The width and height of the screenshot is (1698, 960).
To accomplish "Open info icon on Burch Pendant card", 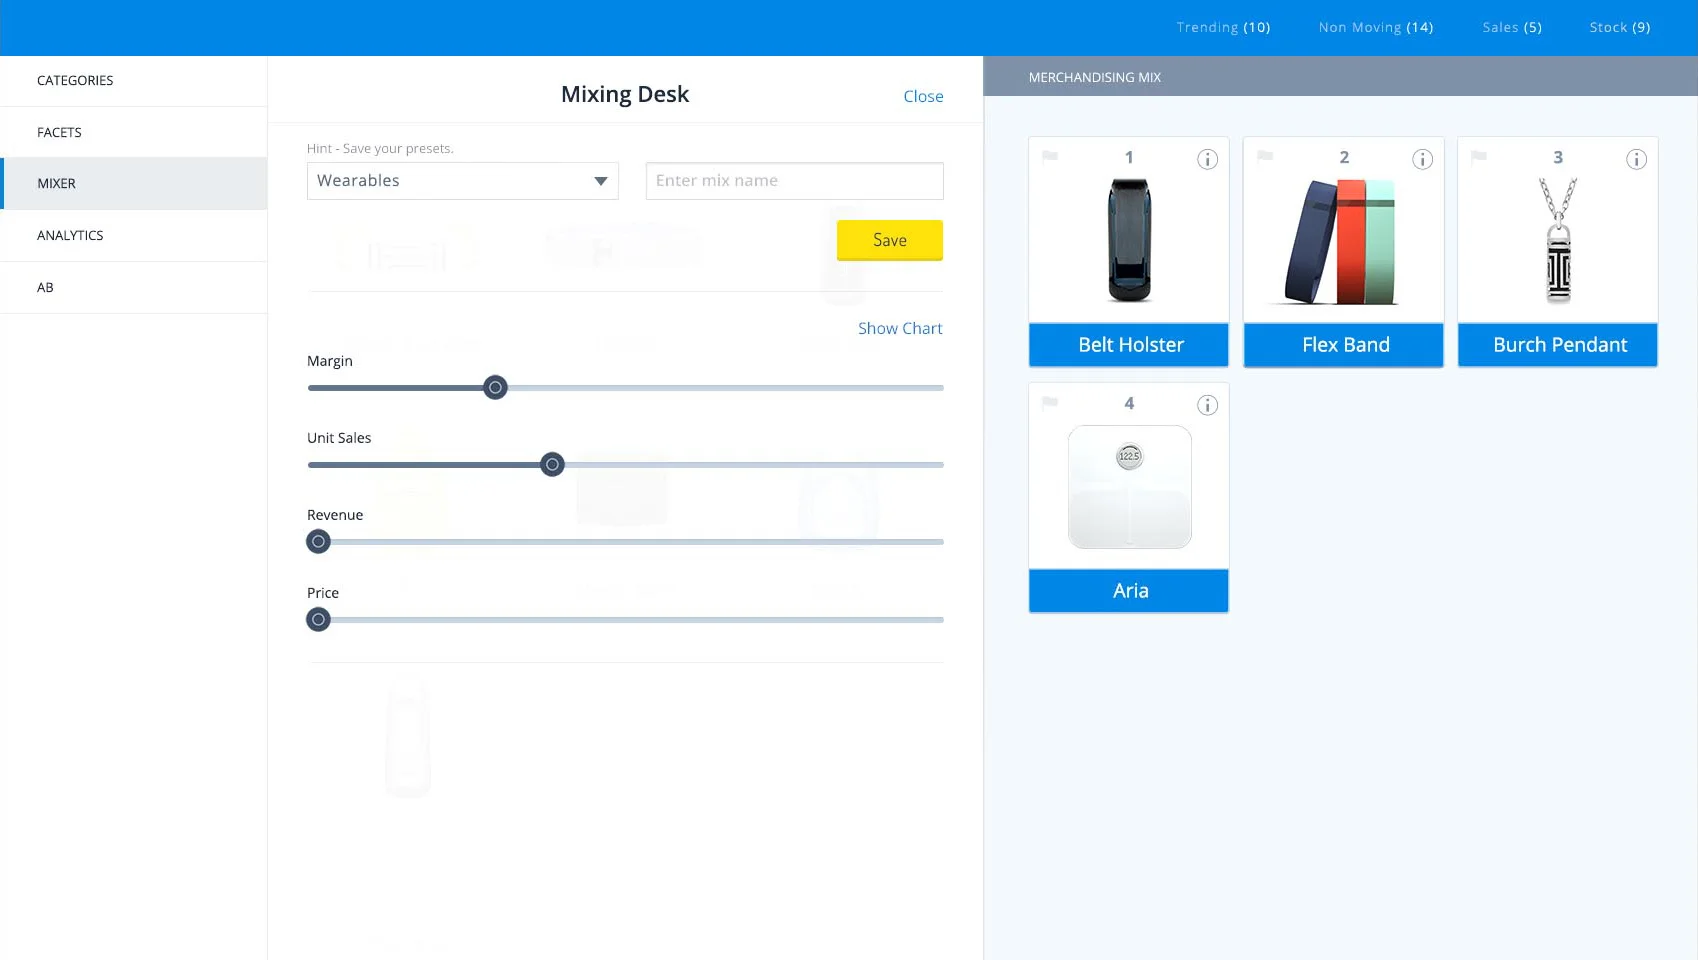I will 1636,159.
